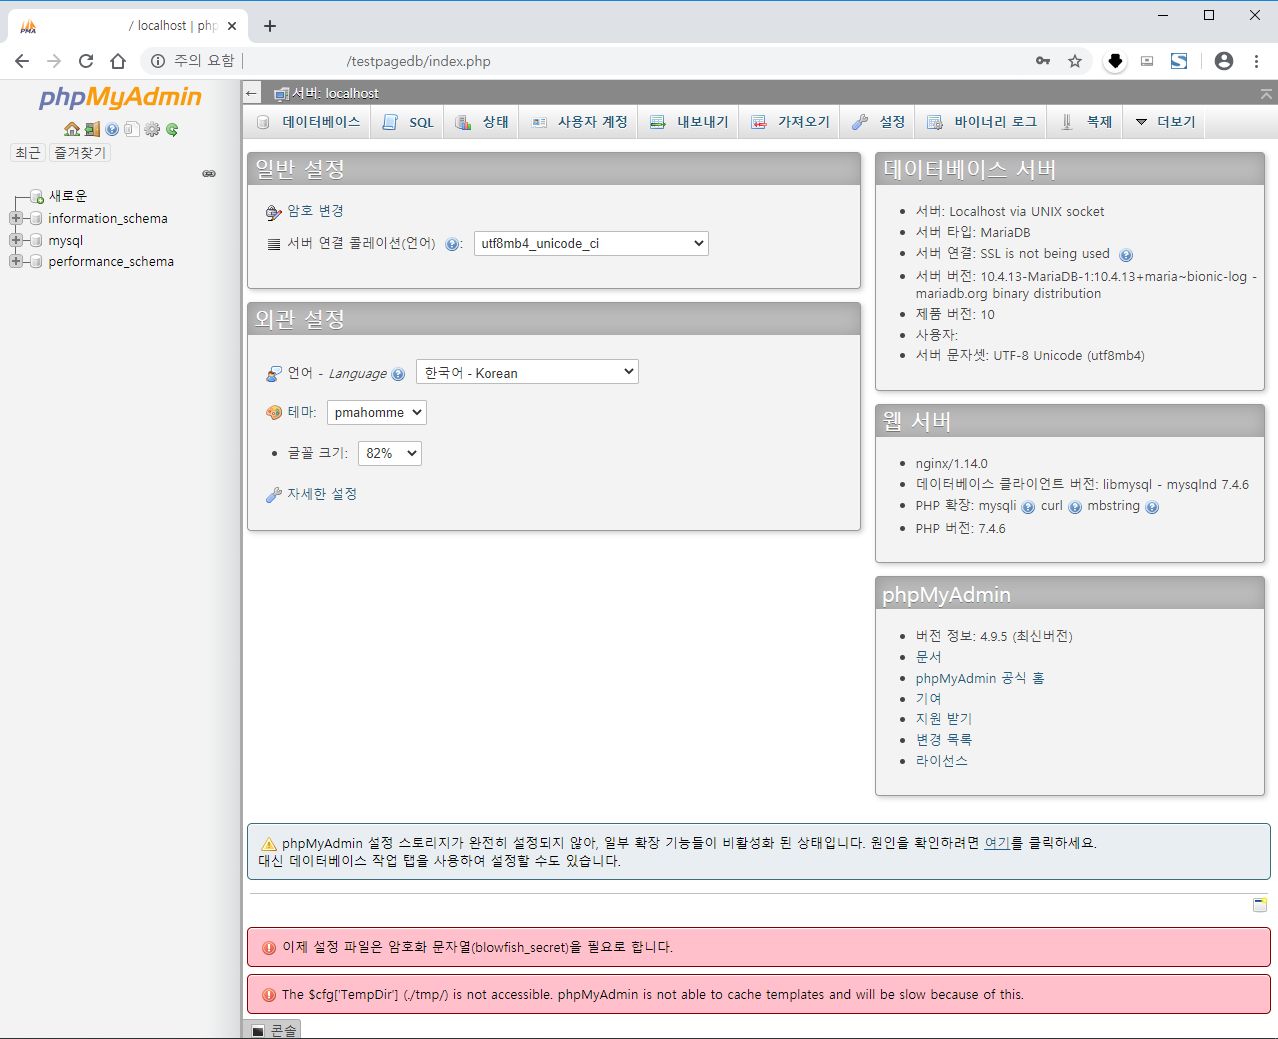The width and height of the screenshot is (1278, 1039).
Task: Open the 기여 contribute link
Action: tap(928, 698)
